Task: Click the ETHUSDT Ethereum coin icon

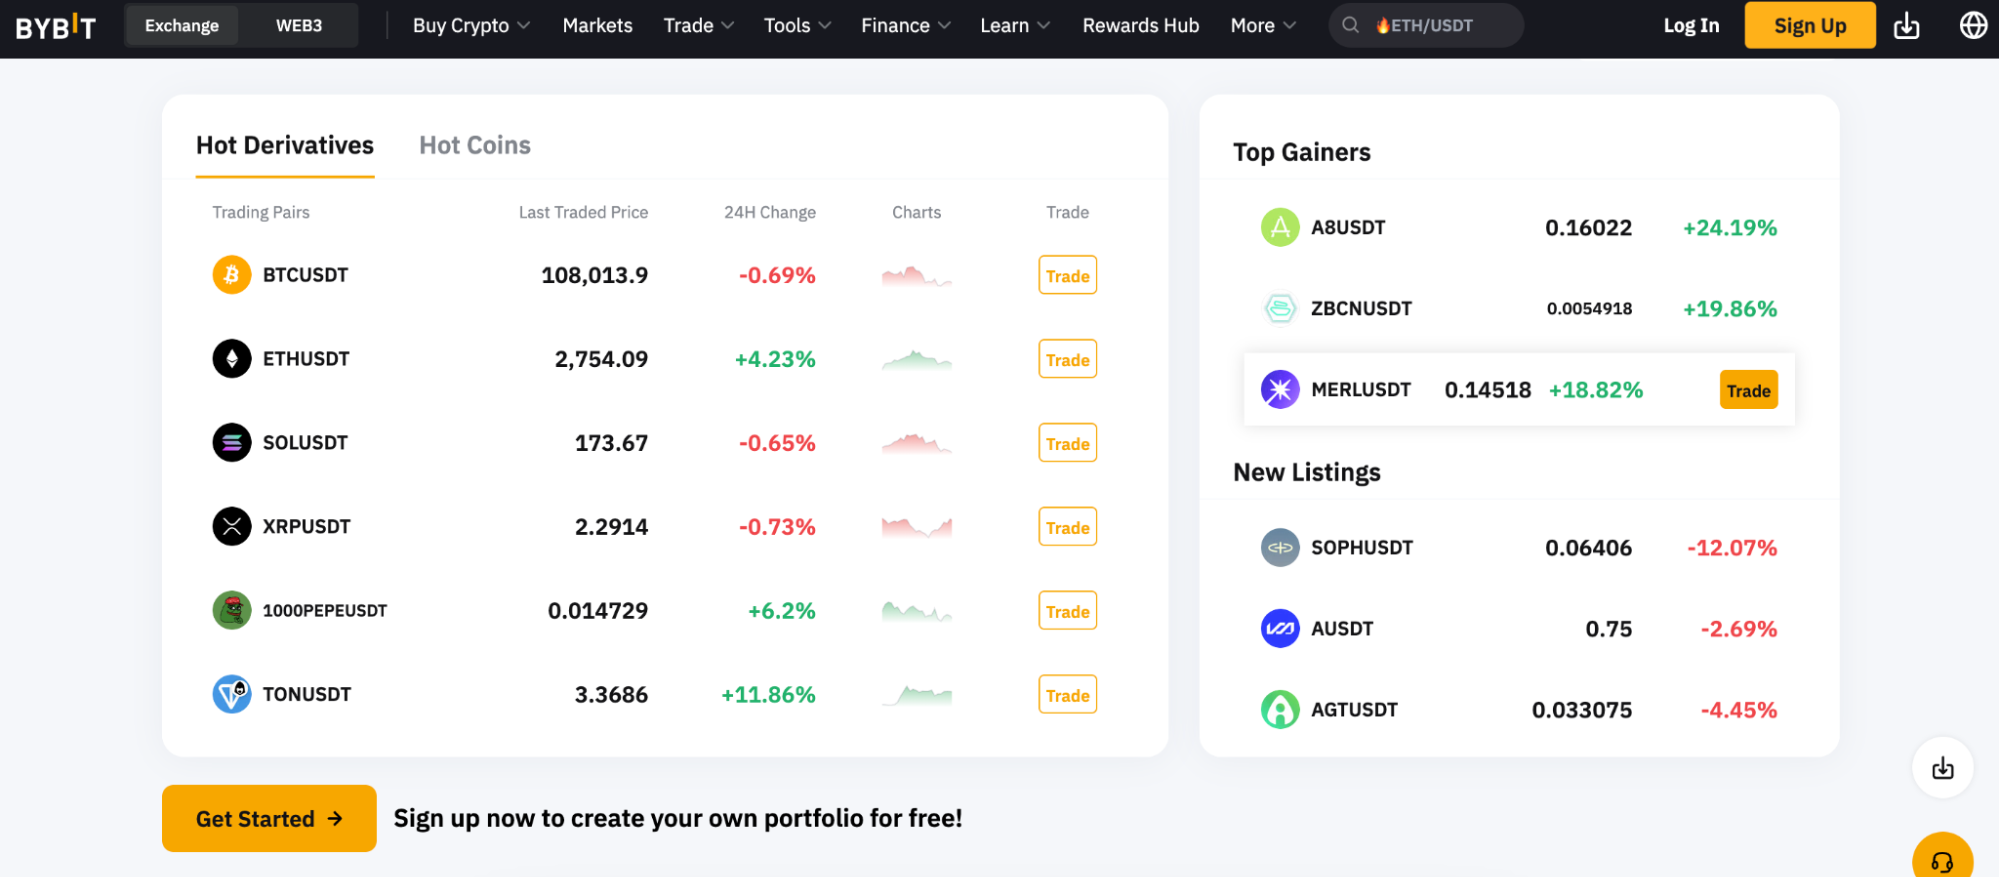Action: (x=232, y=359)
